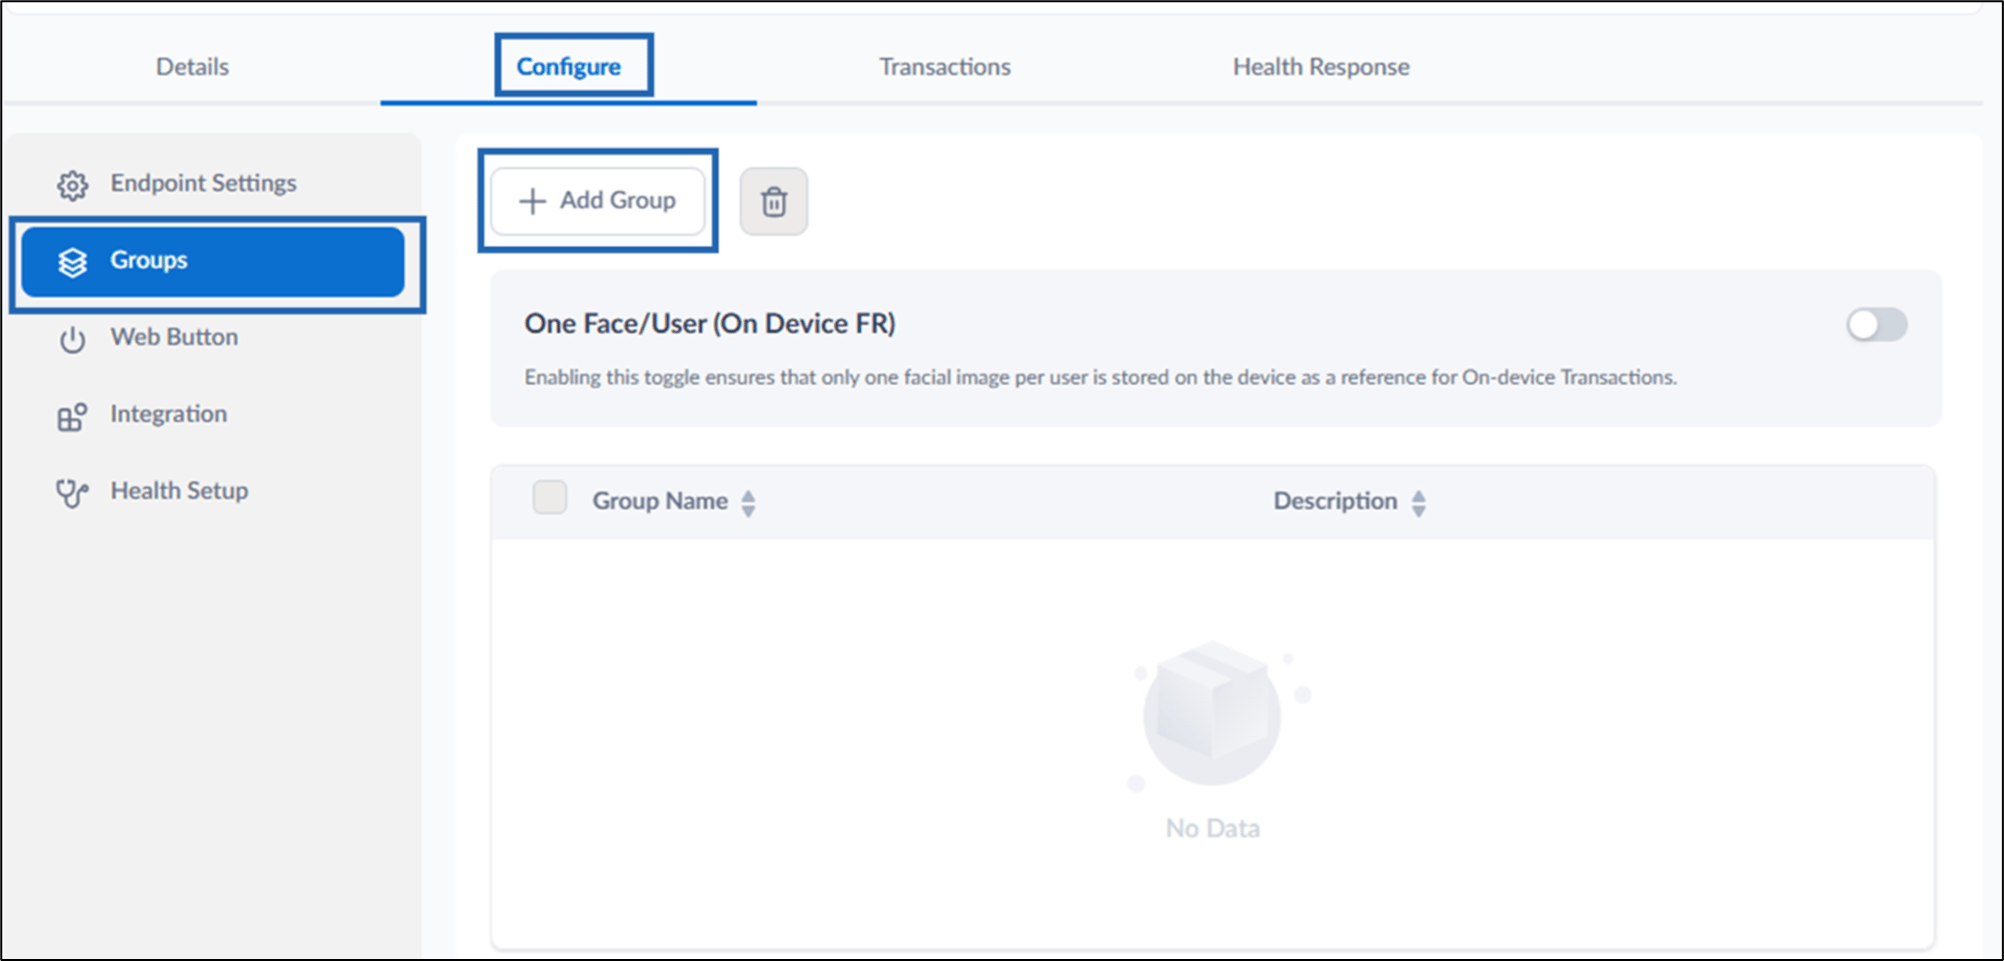2004x961 pixels.
Task: Click the Integration blocks icon
Action: point(72,416)
